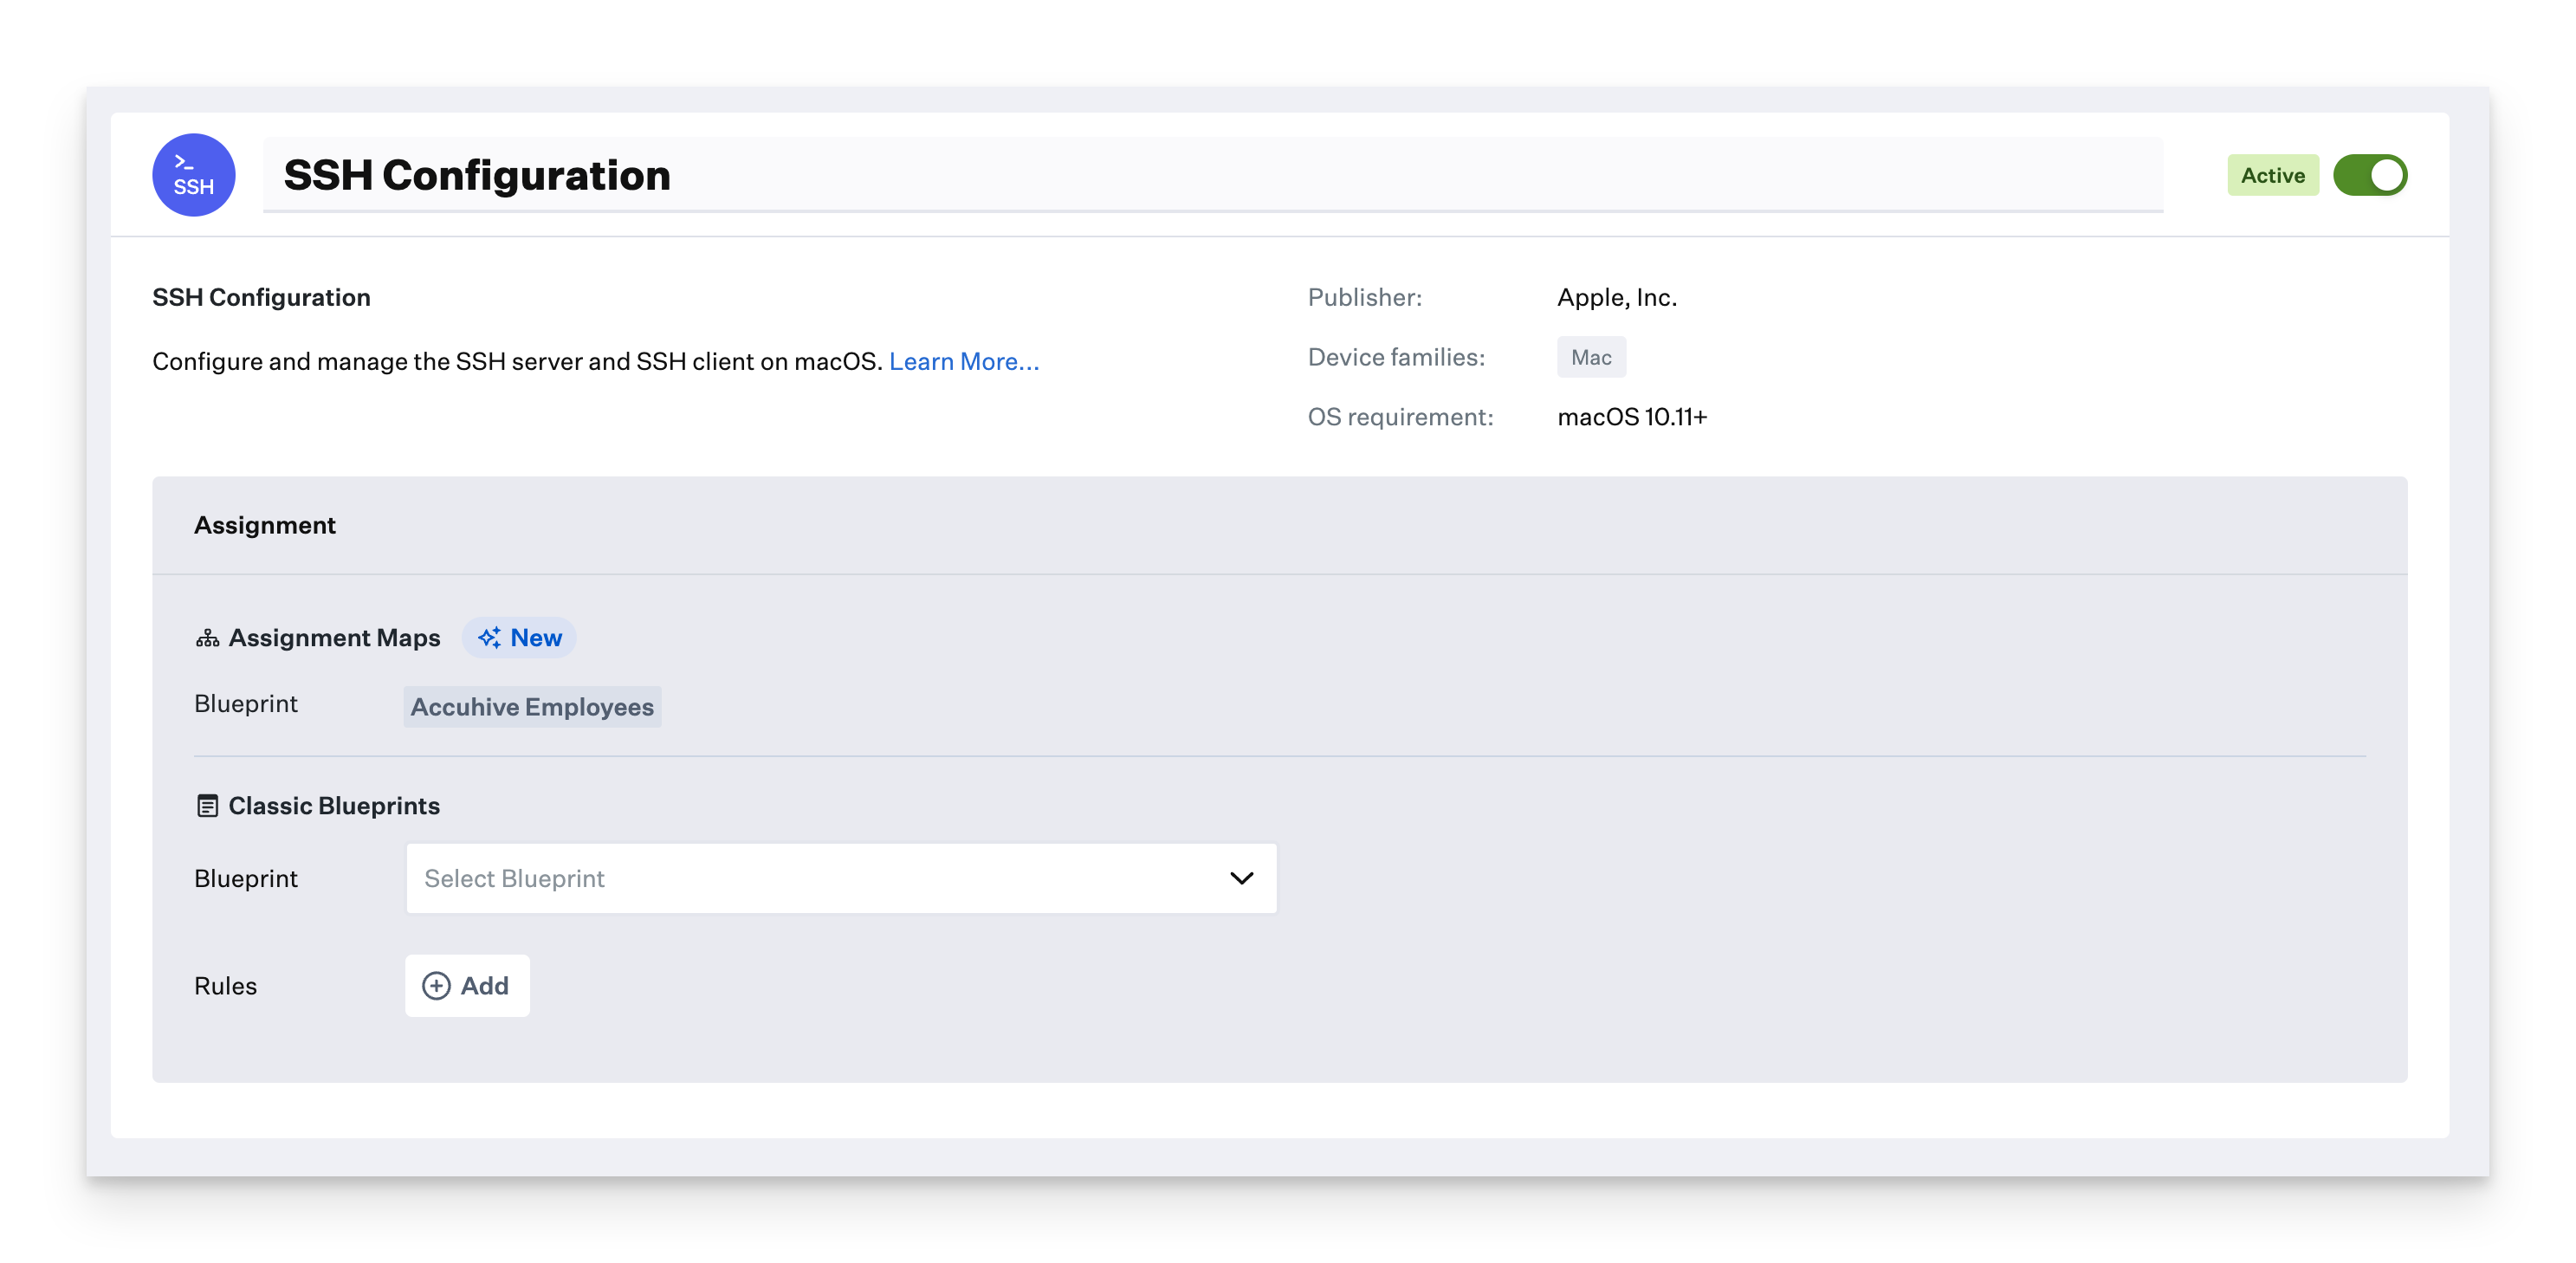Toggle the Active switch off
Image resolution: width=2576 pixels, height=1263 pixels.
pyautogui.click(x=2369, y=175)
